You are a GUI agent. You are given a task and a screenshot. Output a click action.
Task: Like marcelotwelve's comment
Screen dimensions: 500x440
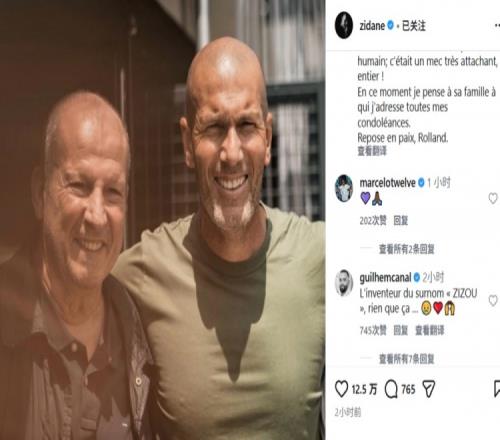click(x=493, y=198)
